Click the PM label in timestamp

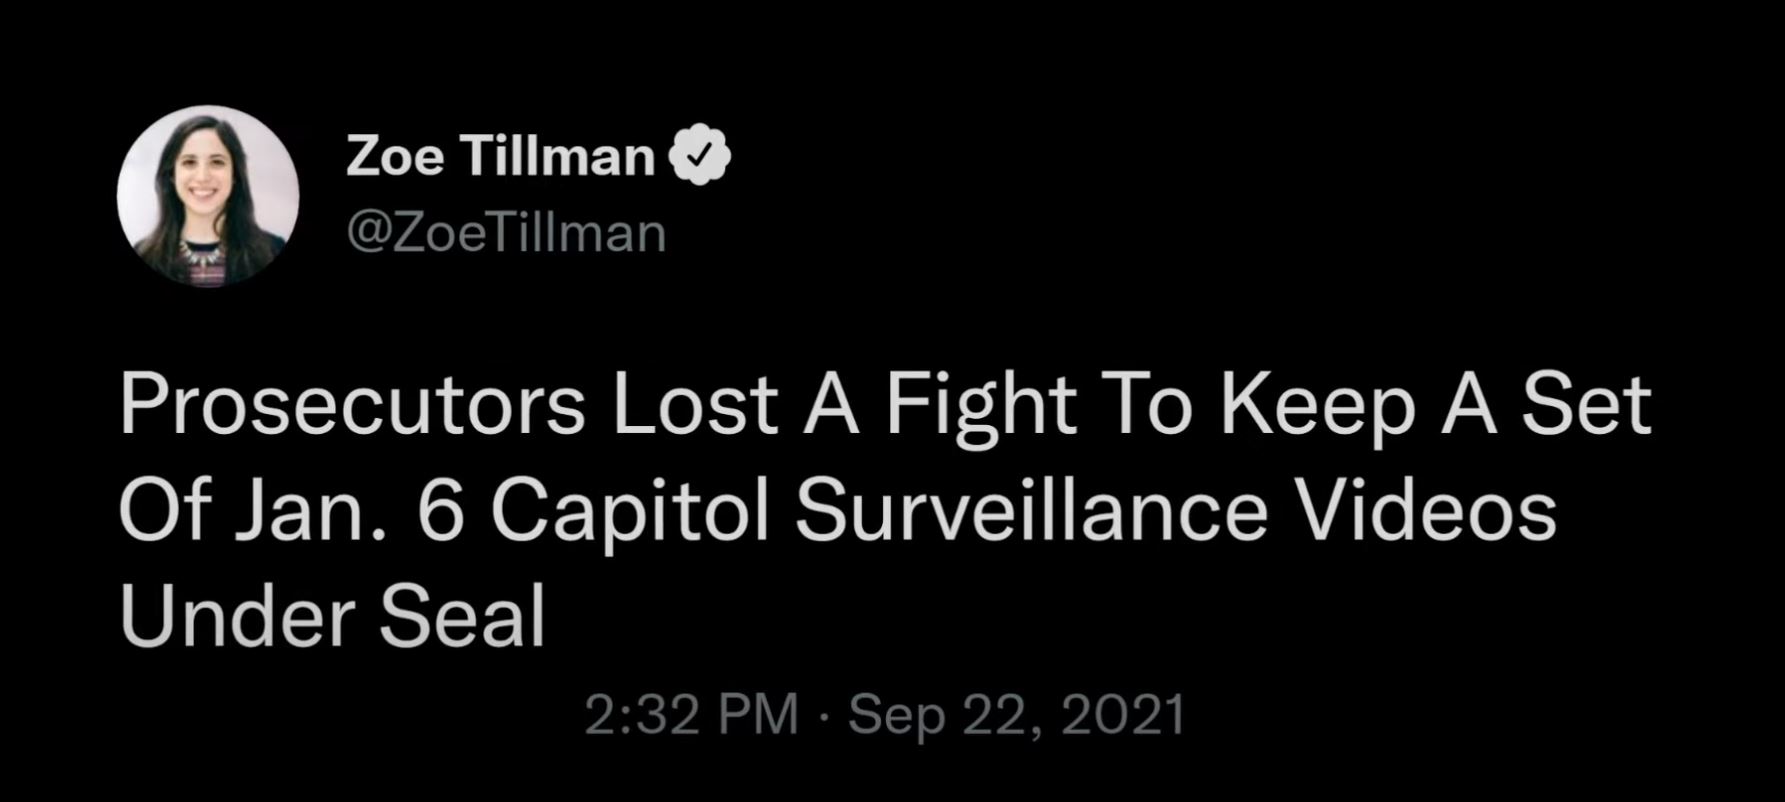click(756, 715)
